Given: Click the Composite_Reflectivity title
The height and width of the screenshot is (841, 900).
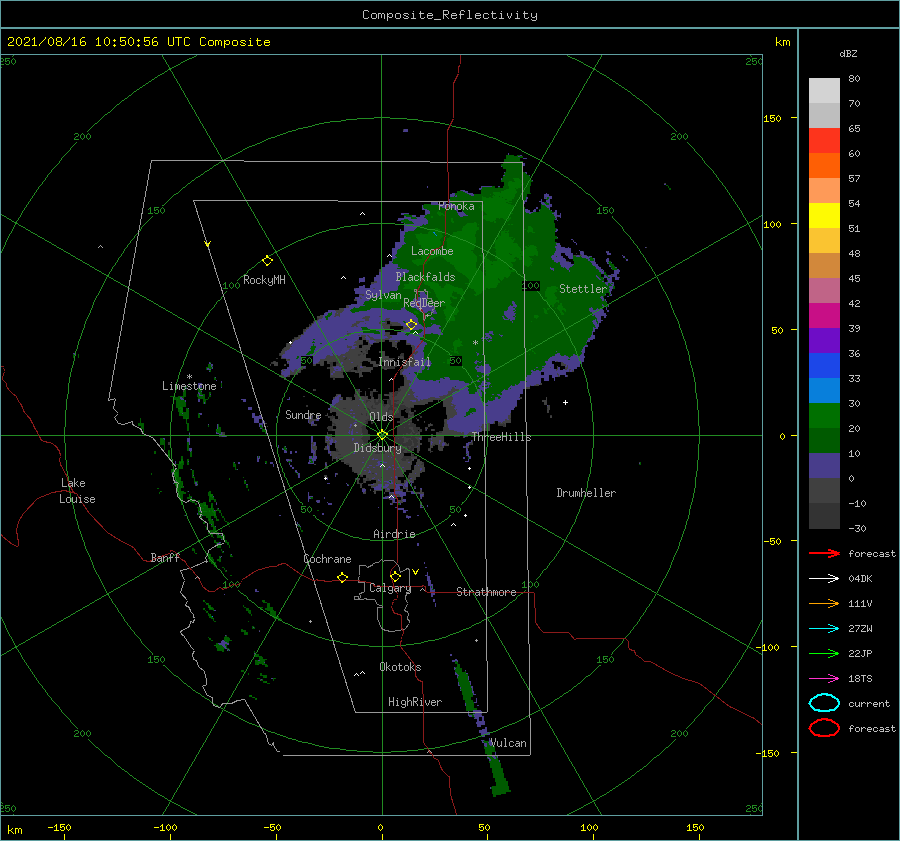Looking at the screenshot, I should coord(450,15).
